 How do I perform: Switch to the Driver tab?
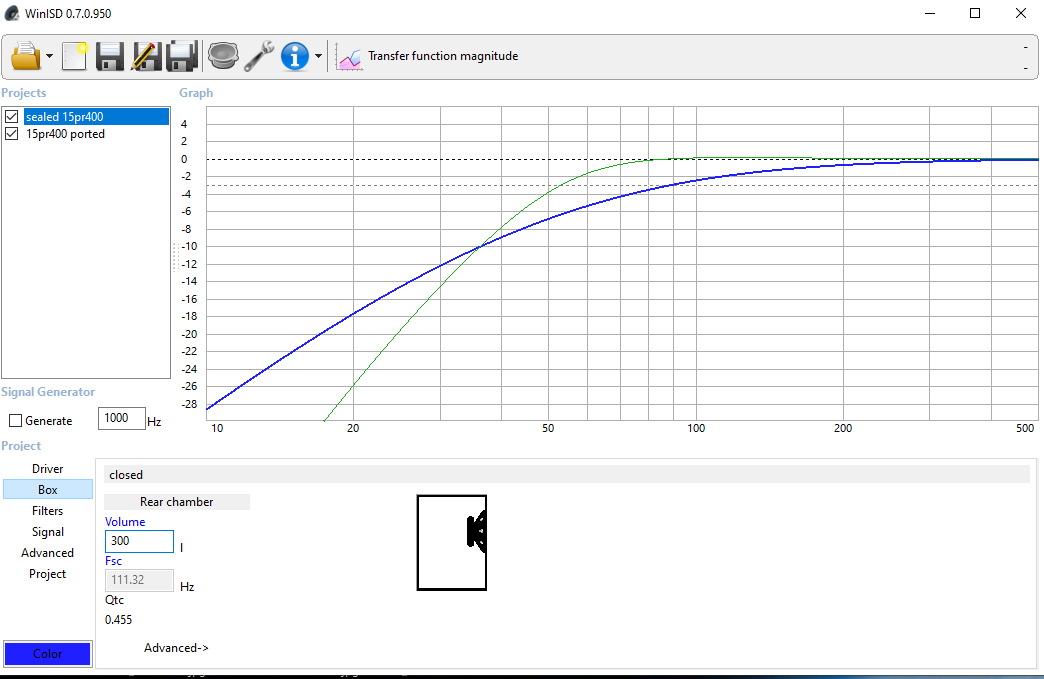pos(48,469)
